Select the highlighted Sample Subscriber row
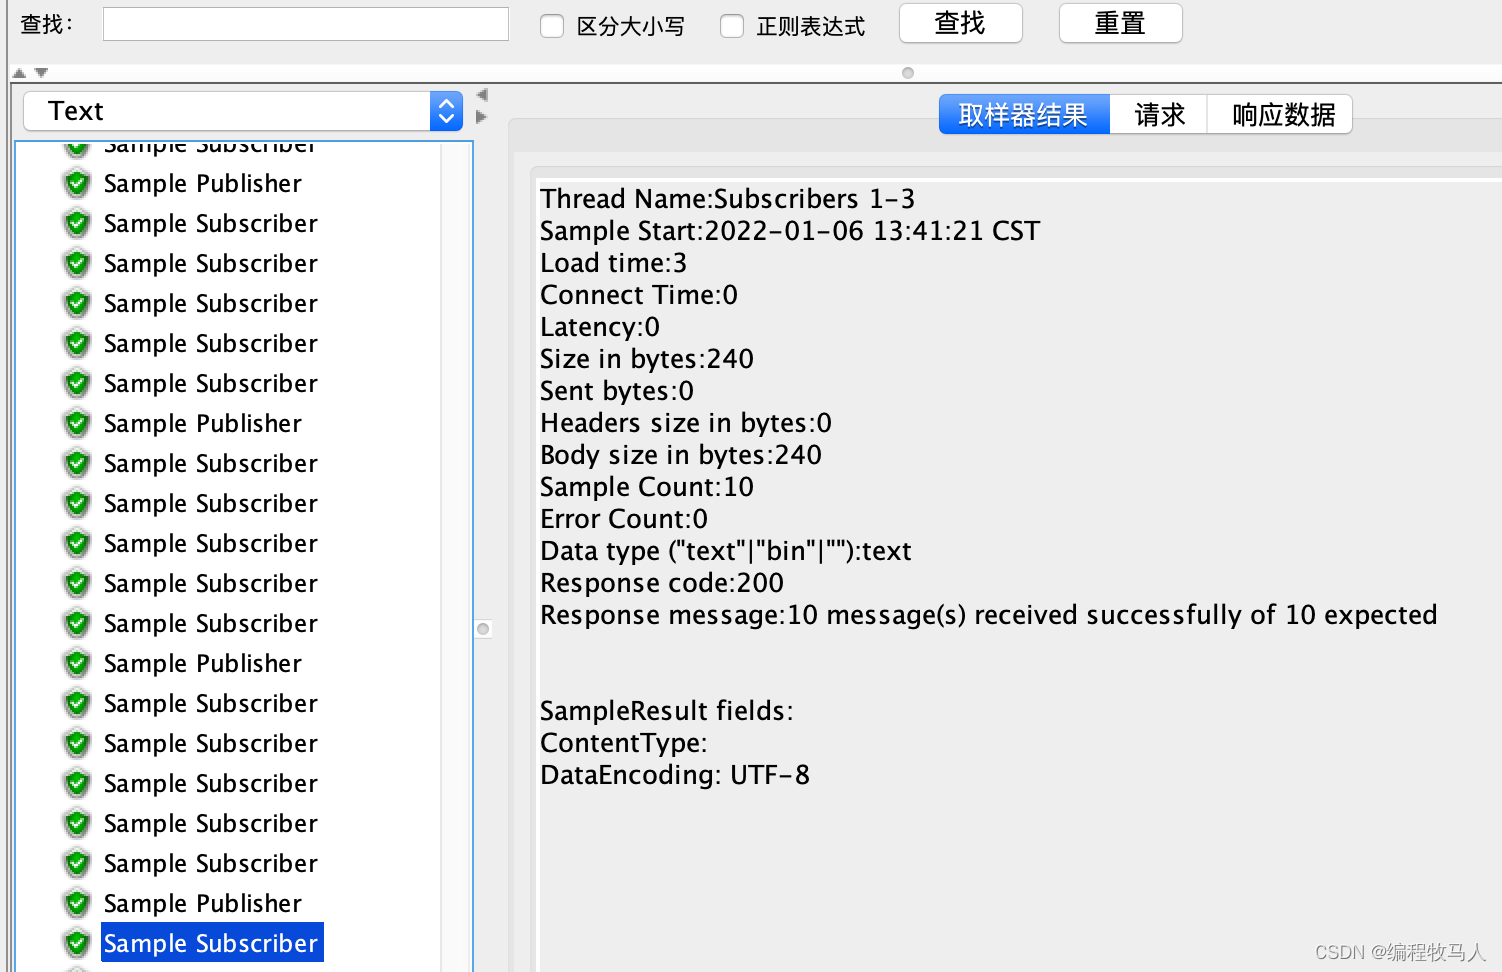The image size is (1502, 972). (212, 943)
